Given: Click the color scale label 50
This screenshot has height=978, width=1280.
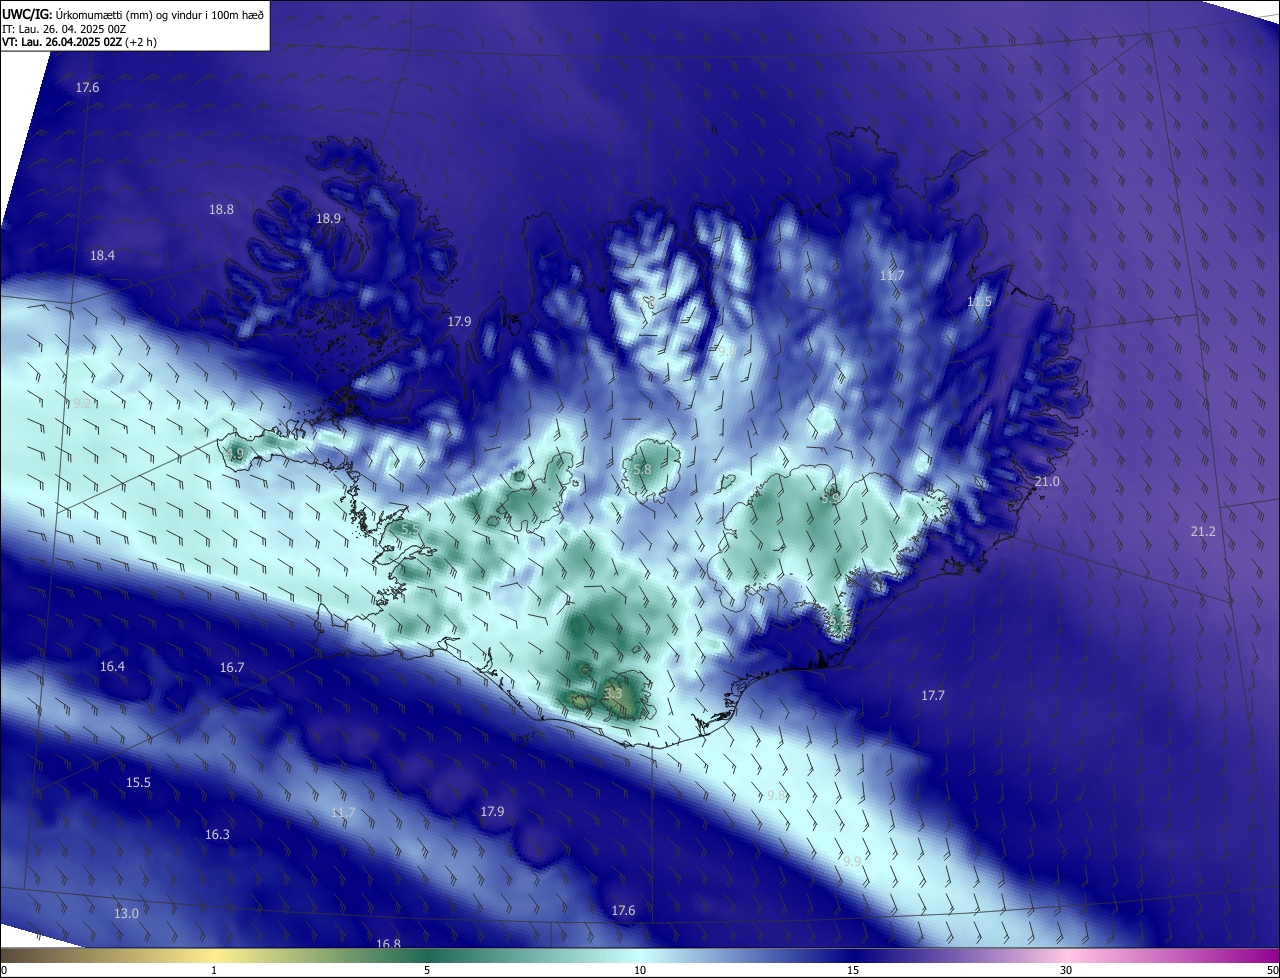Looking at the screenshot, I should [1271, 970].
